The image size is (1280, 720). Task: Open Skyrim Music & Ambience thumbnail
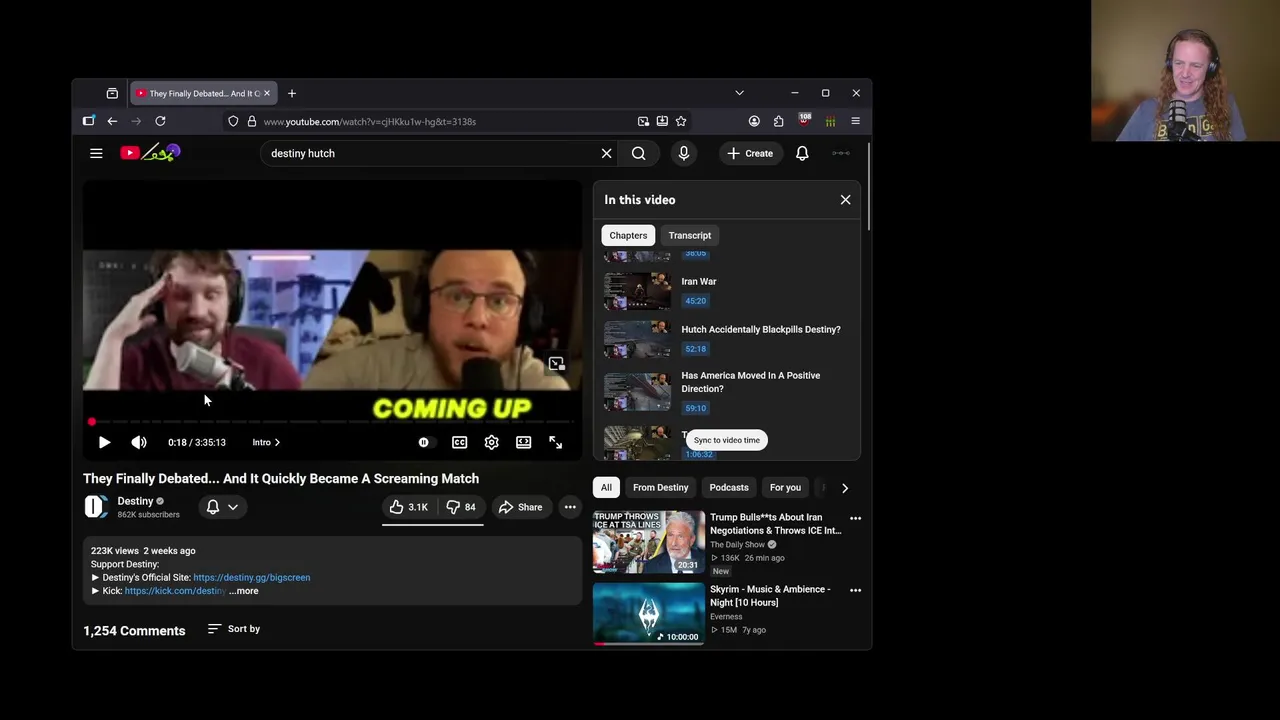pyautogui.click(x=649, y=614)
